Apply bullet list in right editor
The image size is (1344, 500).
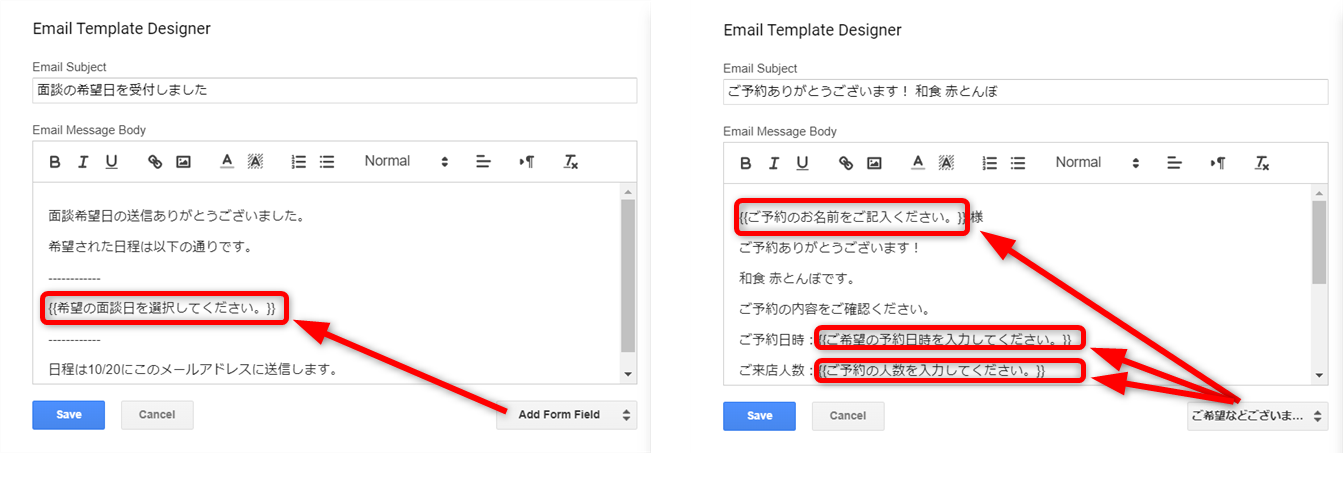tap(1018, 163)
